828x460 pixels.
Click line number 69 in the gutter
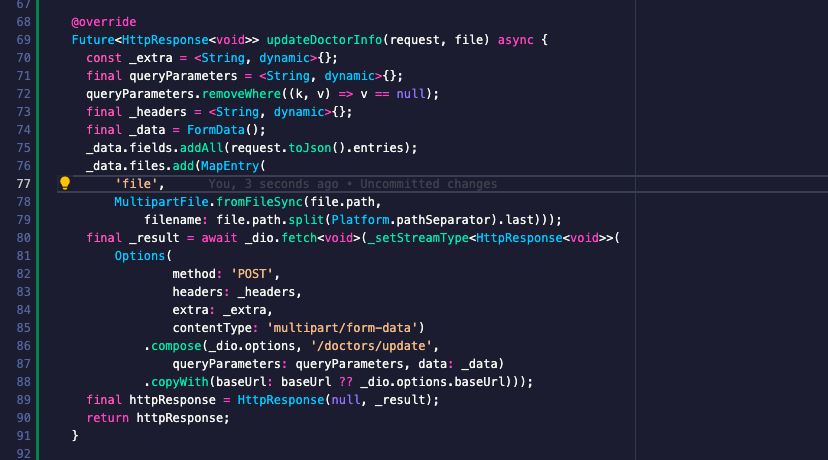point(23,40)
